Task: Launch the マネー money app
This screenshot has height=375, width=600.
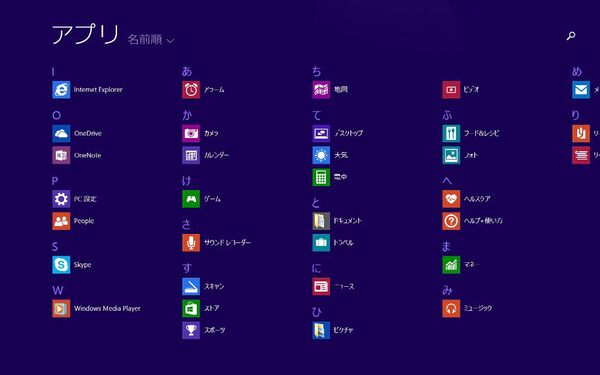Action: 461,264
